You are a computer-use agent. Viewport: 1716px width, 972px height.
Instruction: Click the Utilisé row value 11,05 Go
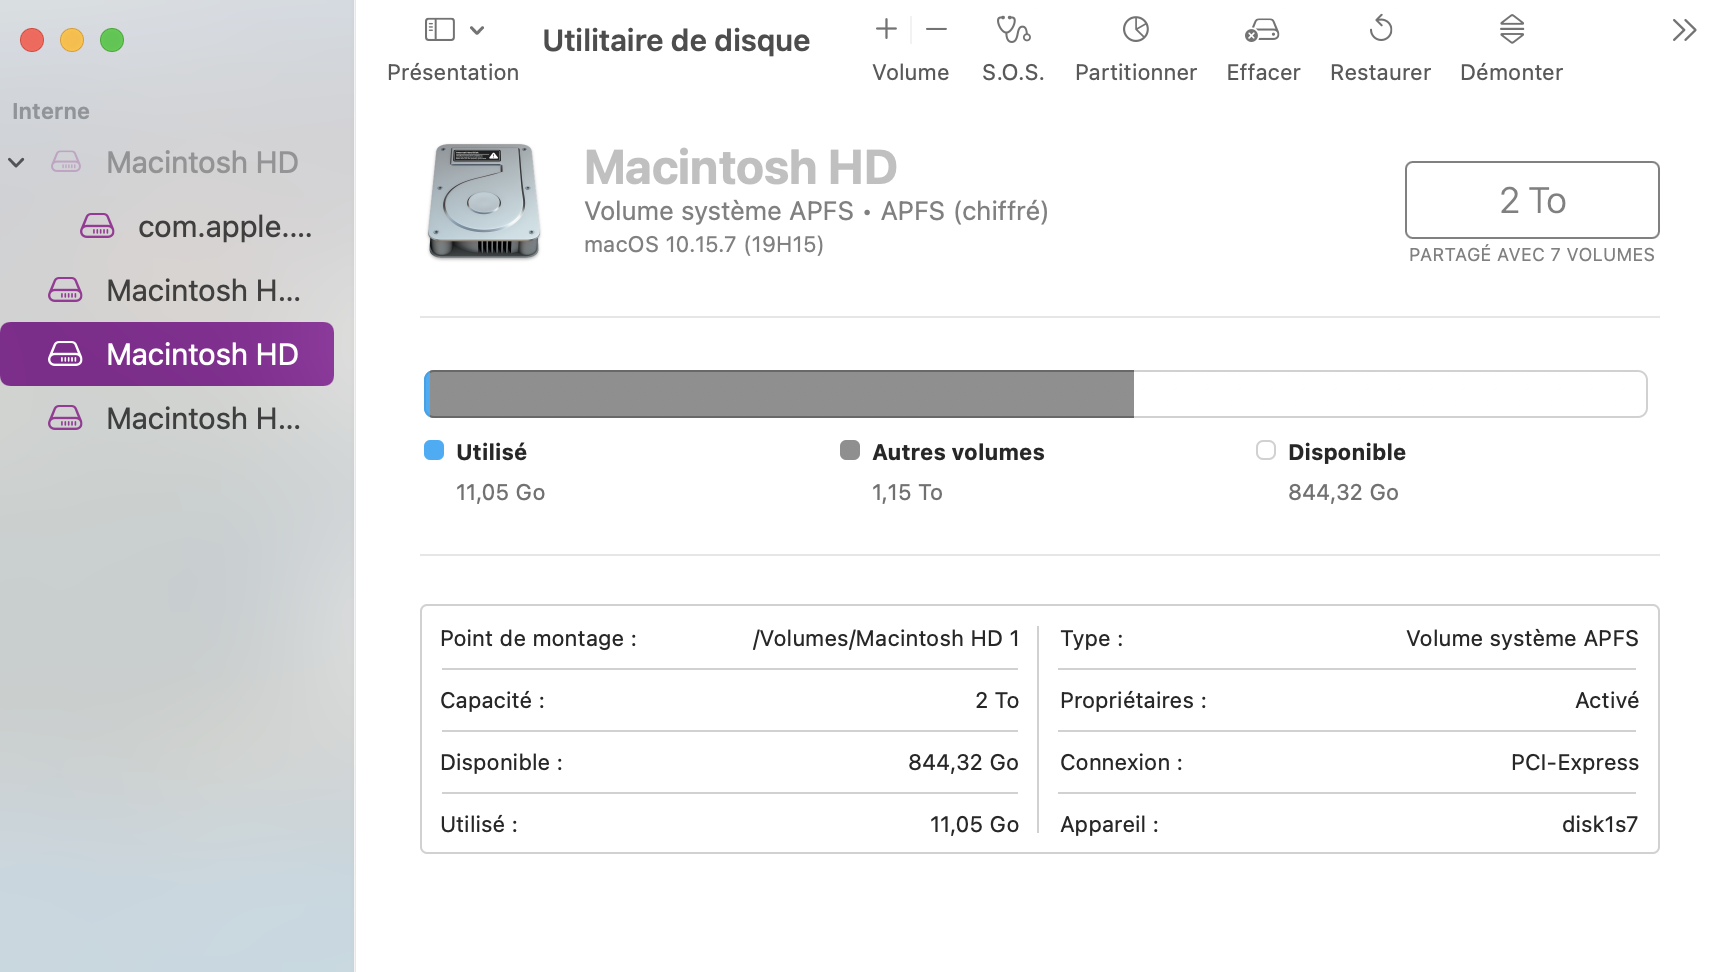(974, 825)
